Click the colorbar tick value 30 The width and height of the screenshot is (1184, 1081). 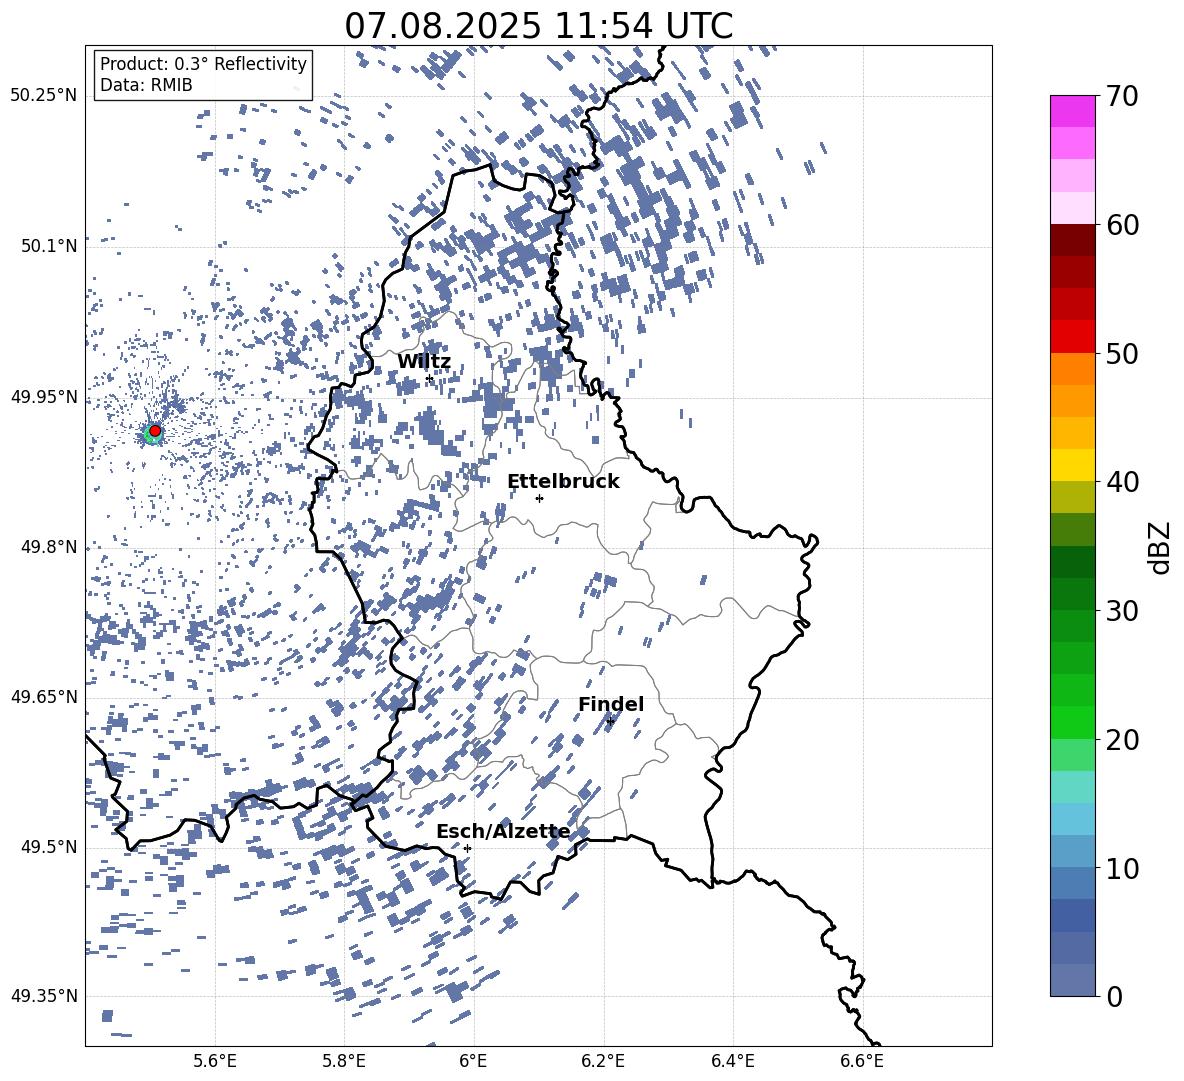click(1122, 611)
